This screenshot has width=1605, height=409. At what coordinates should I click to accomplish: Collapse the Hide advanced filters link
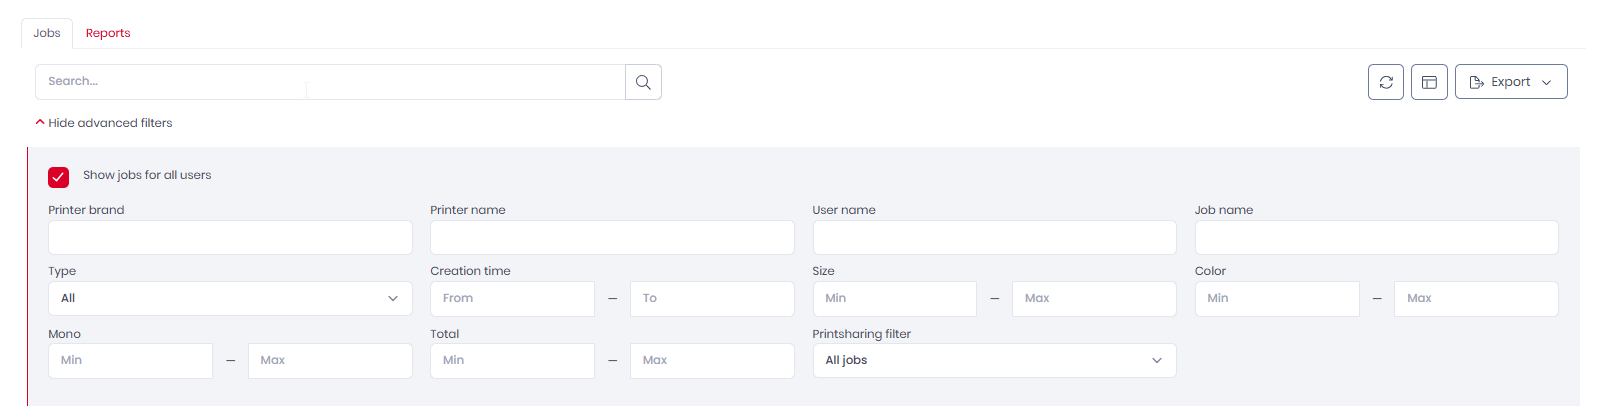(104, 123)
